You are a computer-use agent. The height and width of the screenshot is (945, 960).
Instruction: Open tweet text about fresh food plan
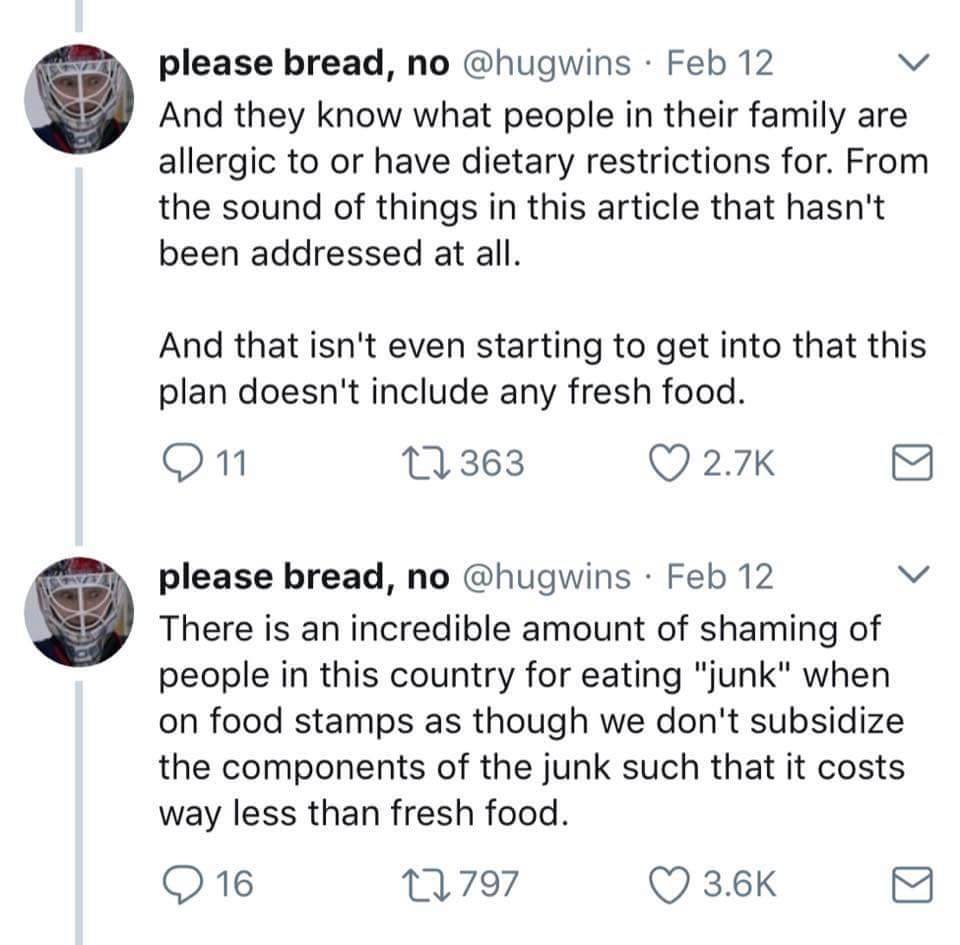[540, 370]
